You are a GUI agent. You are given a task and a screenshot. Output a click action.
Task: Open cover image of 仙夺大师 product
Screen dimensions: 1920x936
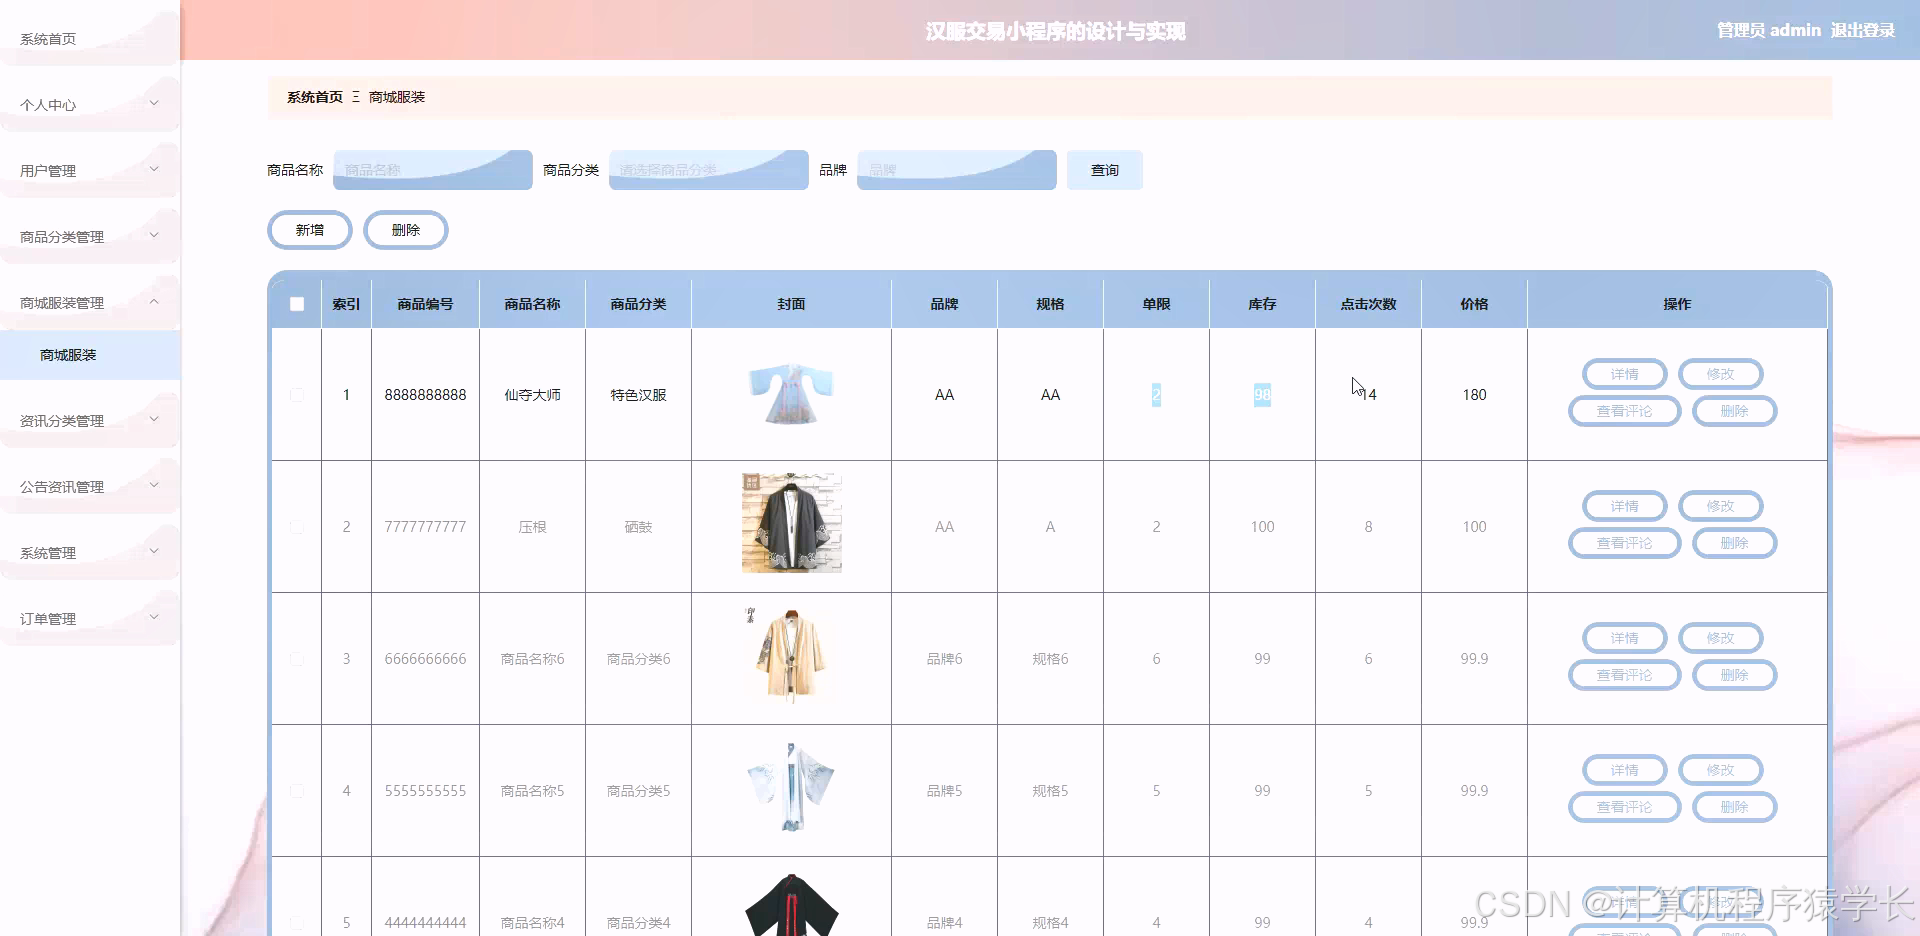coord(791,394)
